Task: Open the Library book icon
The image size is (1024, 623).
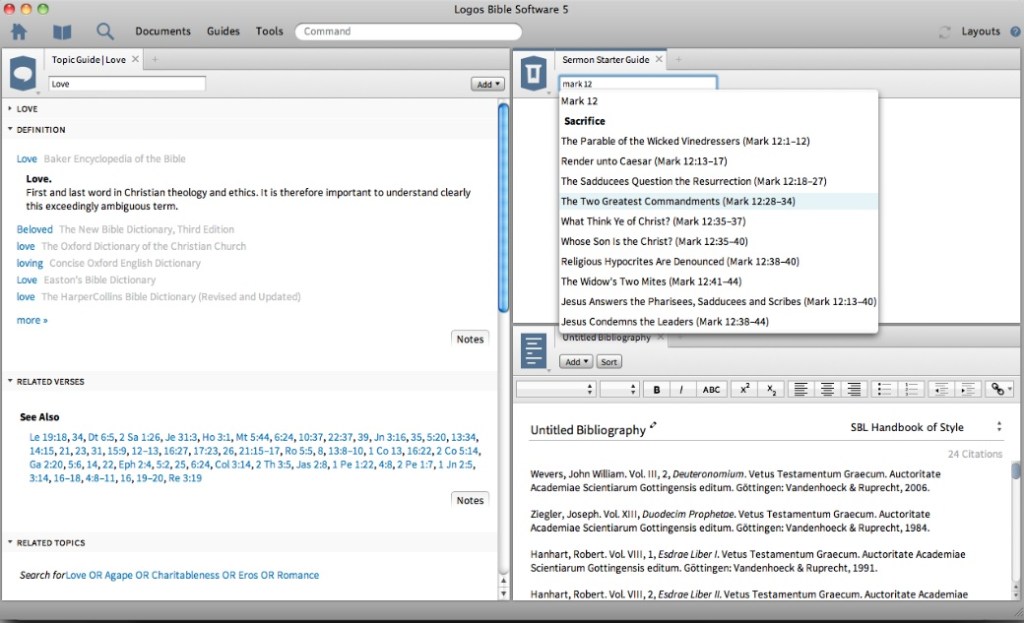Action: pos(62,32)
